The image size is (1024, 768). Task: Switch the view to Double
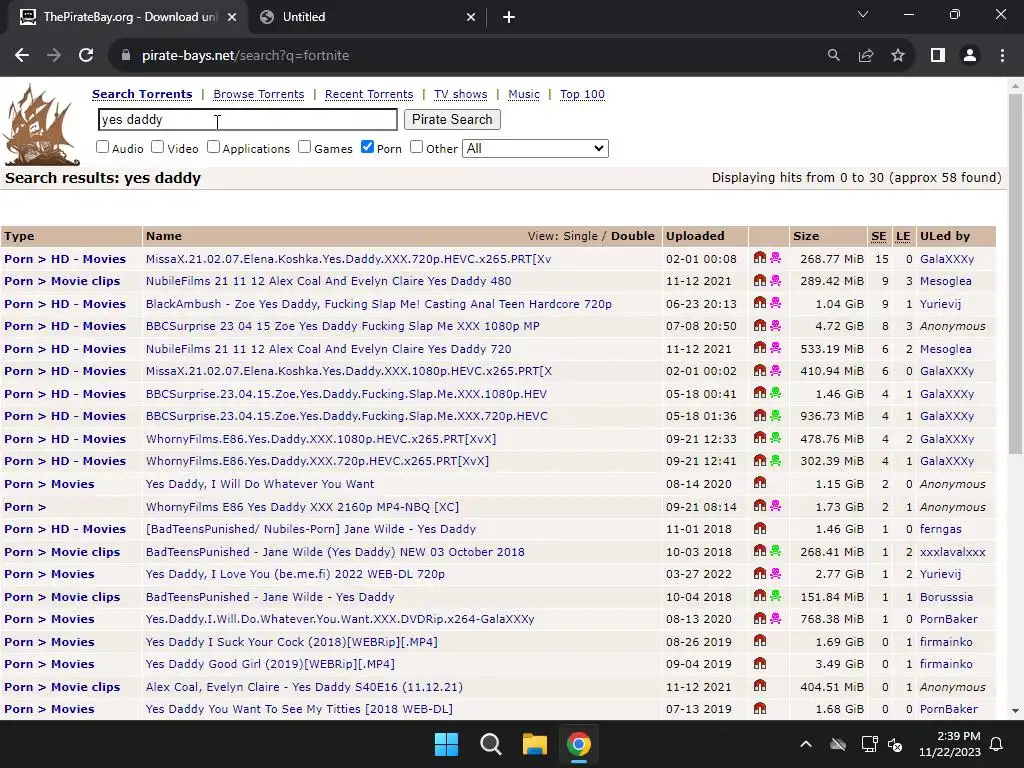pyautogui.click(x=633, y=236)
